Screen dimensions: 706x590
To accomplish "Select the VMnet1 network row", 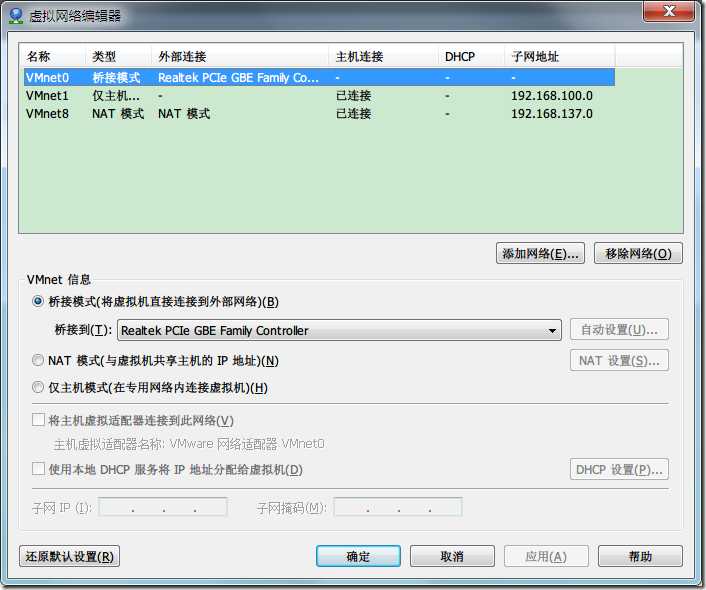I will point(319,95).
